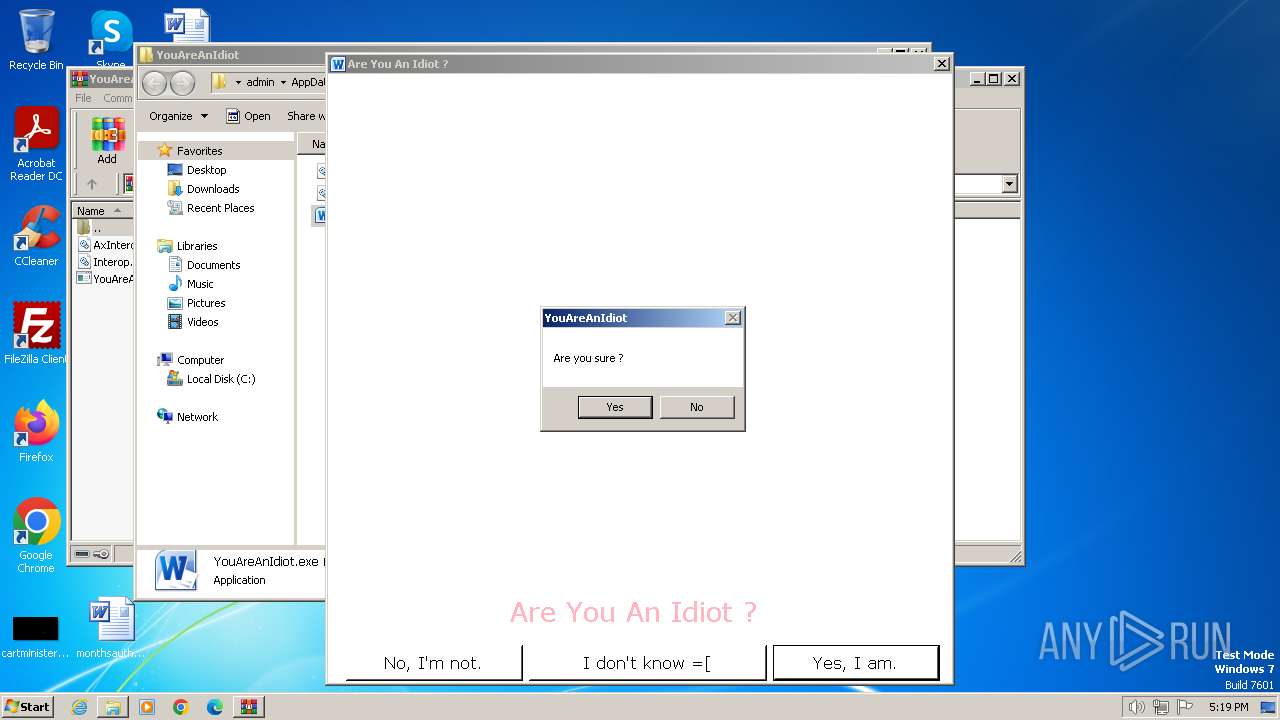The image size is (1280, 720).
Task: Click the YouAreAnIdiot.exe details pane icon
Action: tap(175, 570)
